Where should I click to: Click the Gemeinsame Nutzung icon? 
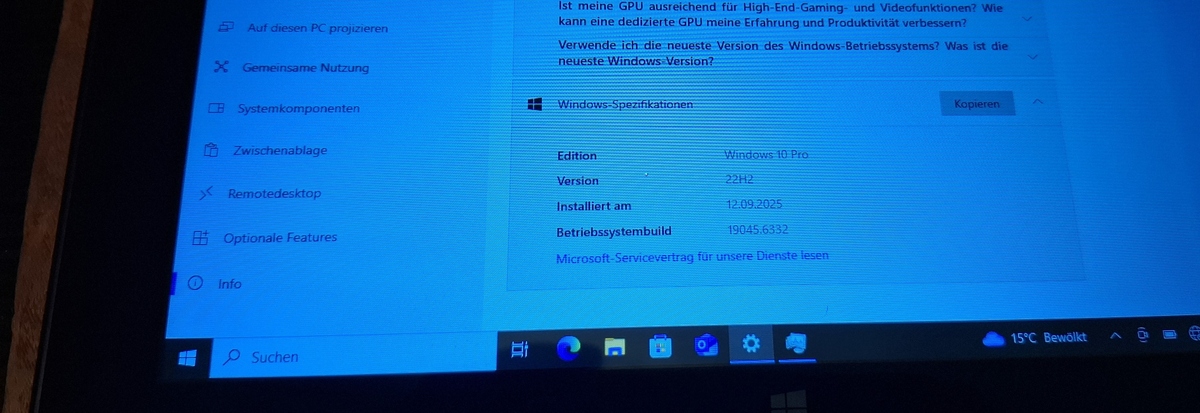[221, 68]
